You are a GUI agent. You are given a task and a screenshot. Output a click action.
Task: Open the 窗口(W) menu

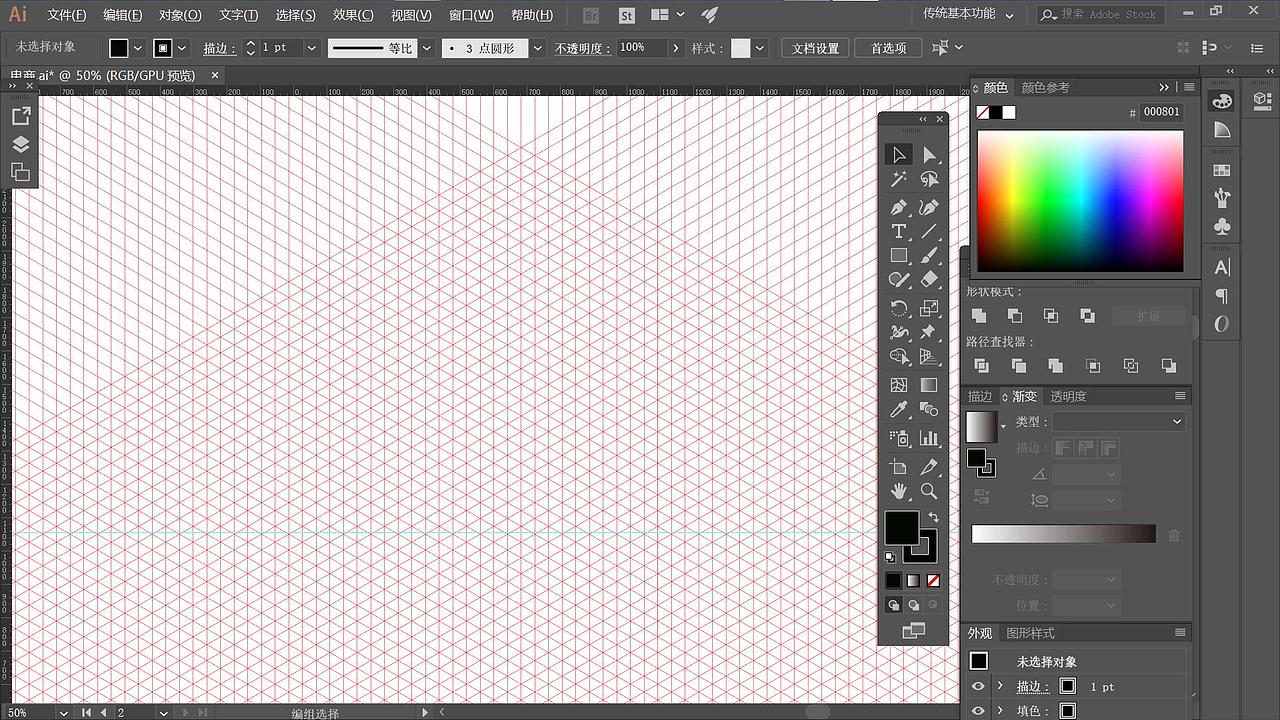point(471,15)
